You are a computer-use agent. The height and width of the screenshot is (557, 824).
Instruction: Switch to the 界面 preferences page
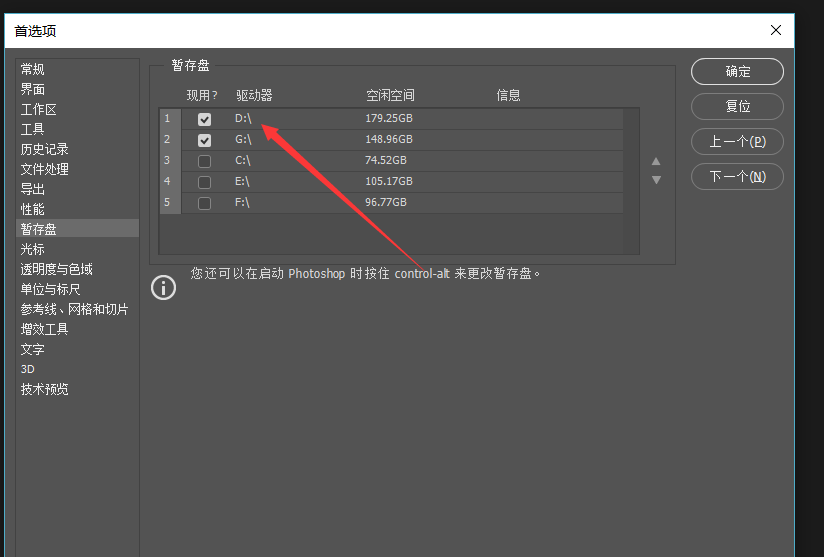pos(33,89)
